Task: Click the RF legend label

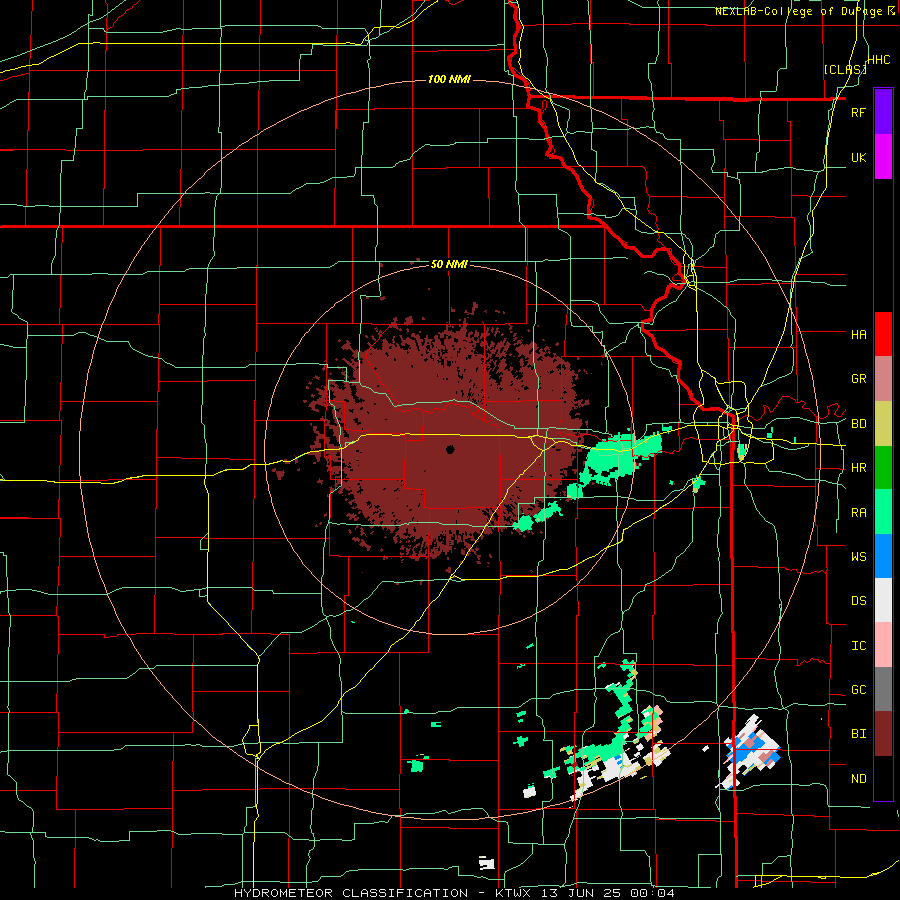Action: pos(858,112)
